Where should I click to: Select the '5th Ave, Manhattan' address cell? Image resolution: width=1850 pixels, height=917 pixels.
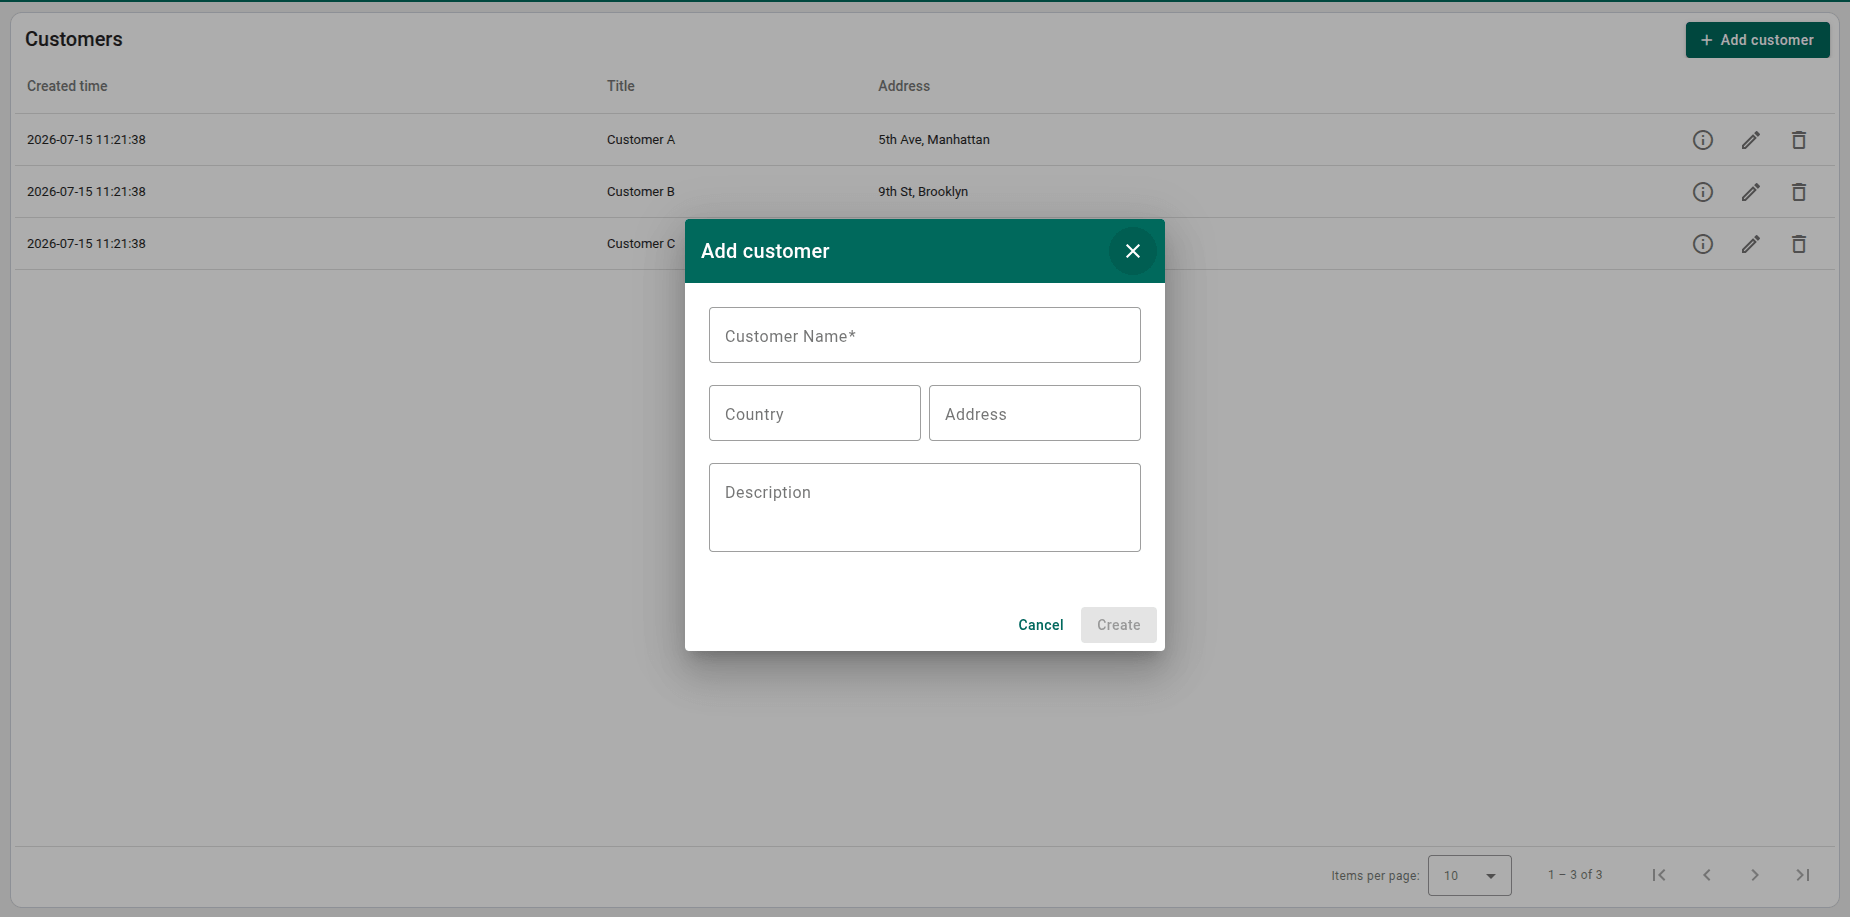[934, 140]
